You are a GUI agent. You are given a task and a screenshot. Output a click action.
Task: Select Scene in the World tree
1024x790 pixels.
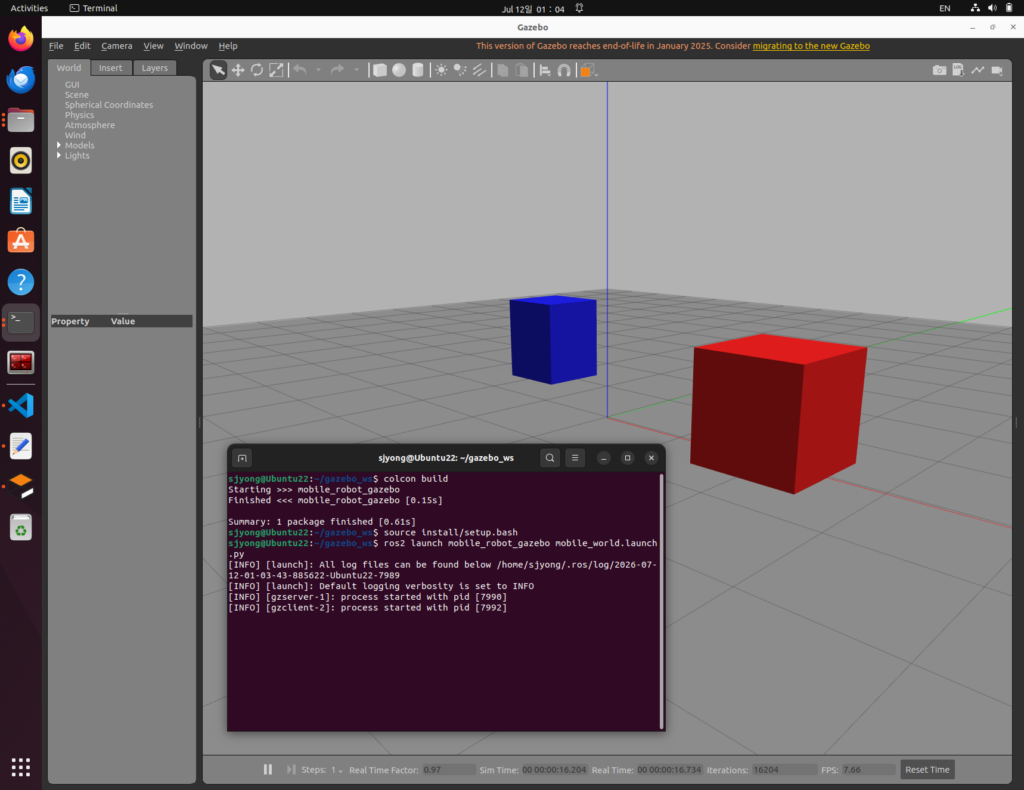[x=76, y=95]
